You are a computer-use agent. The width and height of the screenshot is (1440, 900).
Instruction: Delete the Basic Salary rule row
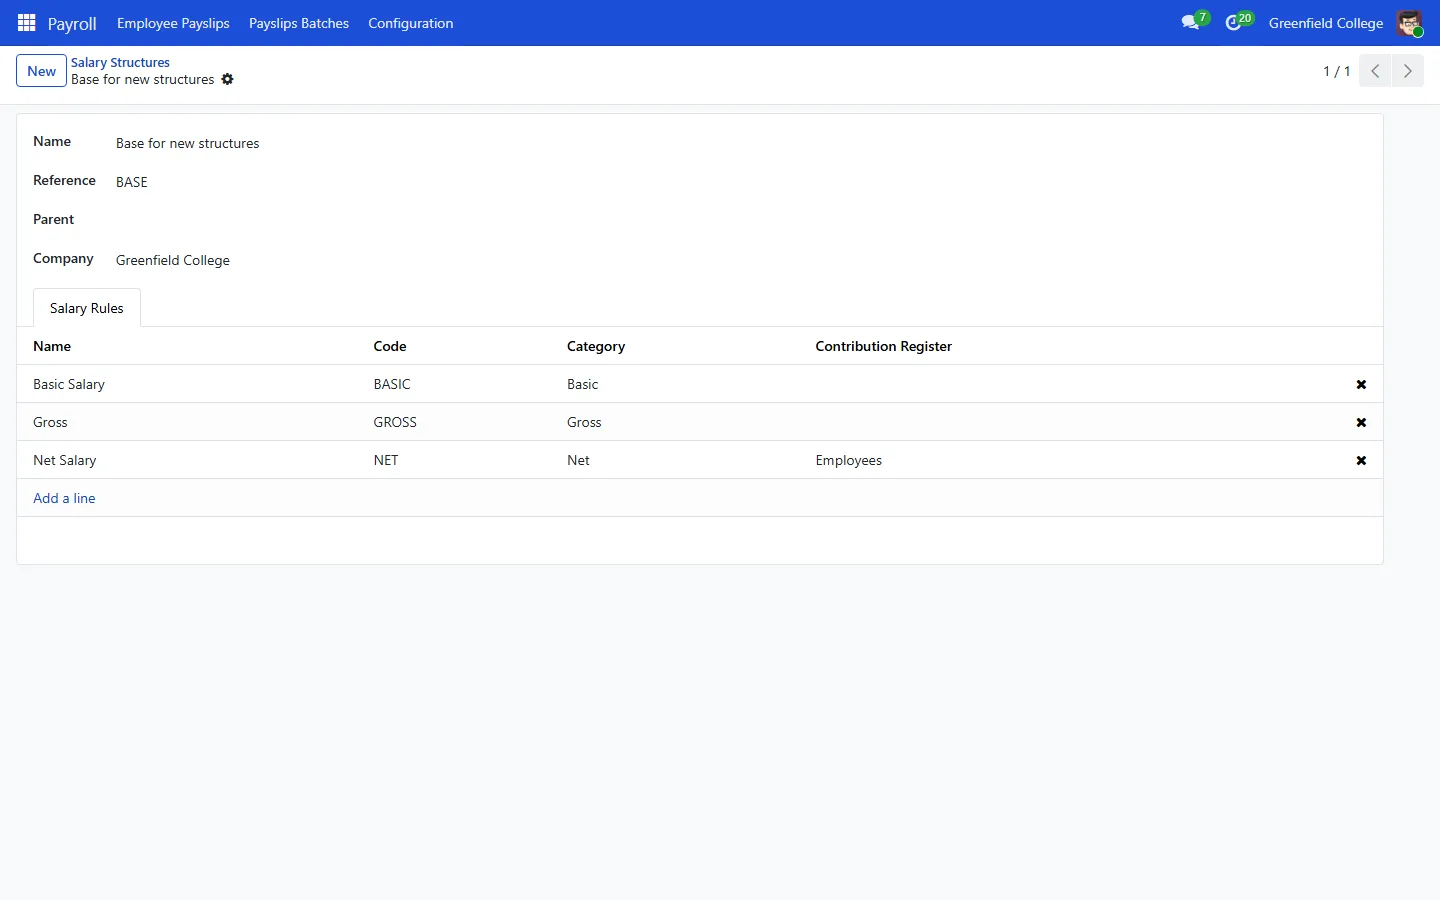click(1361, 384)
